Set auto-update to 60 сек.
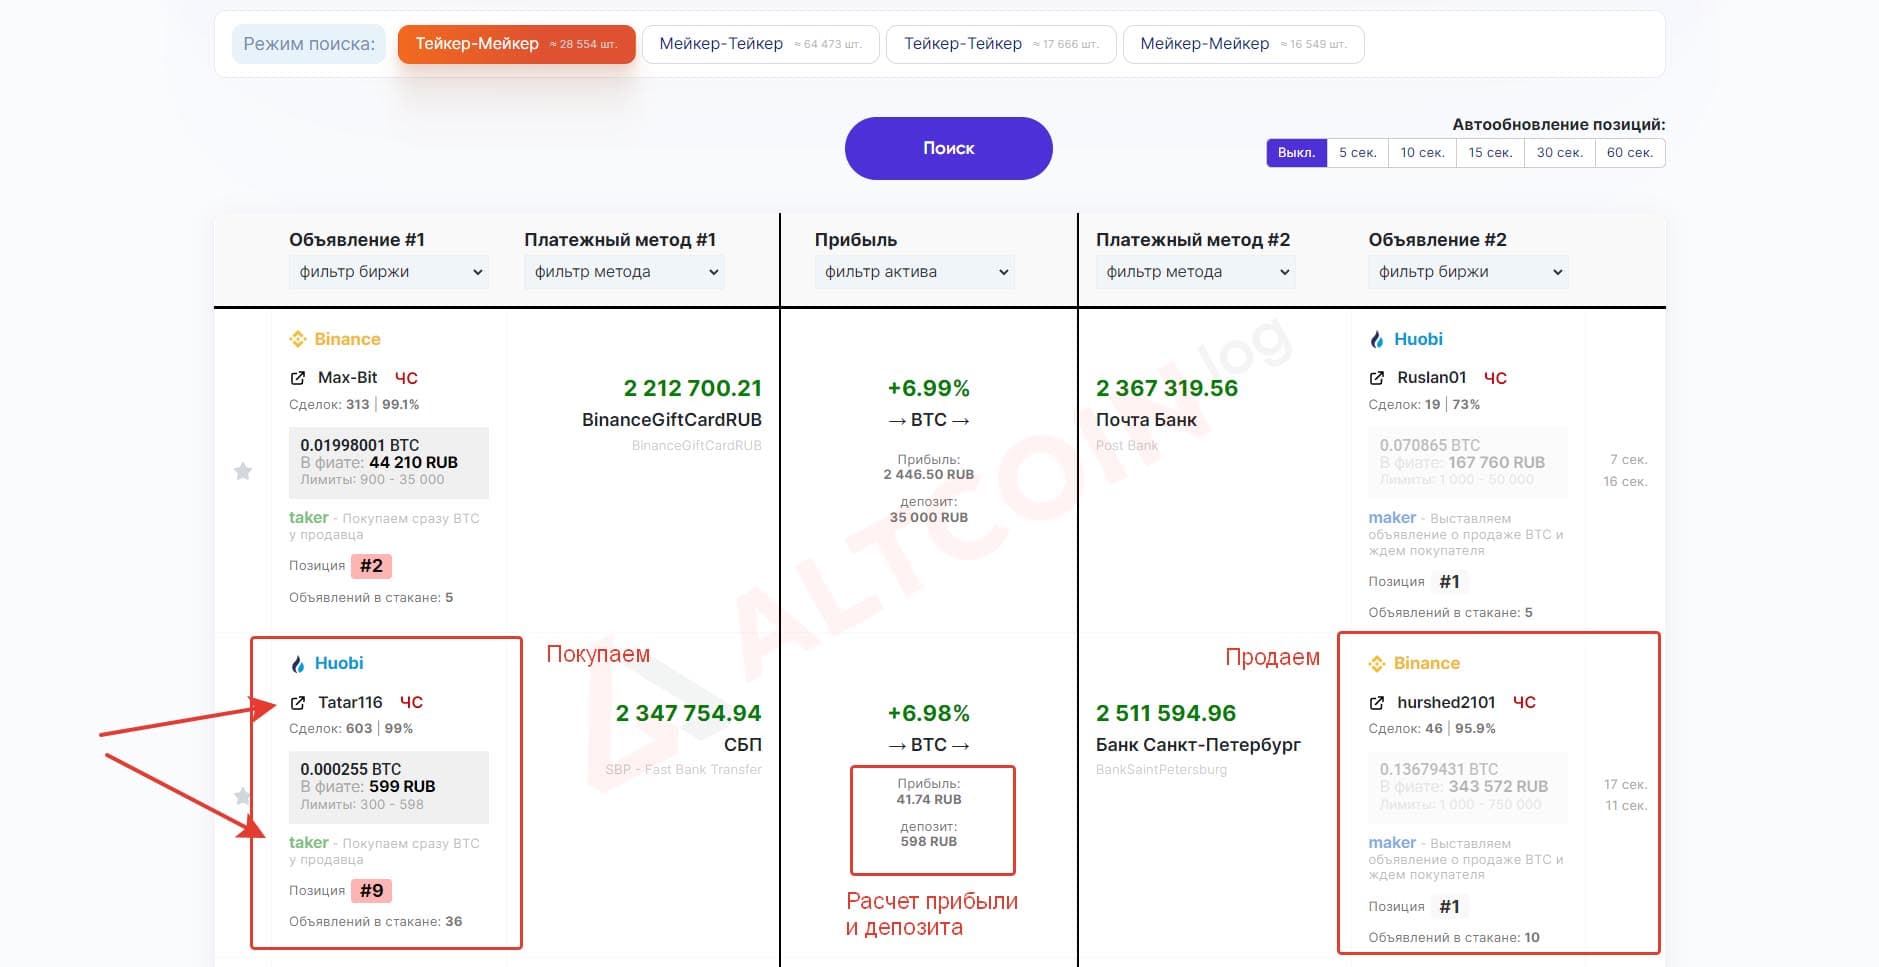The width and height of the screenshot is (1879, 967). tap(1630, 153)
